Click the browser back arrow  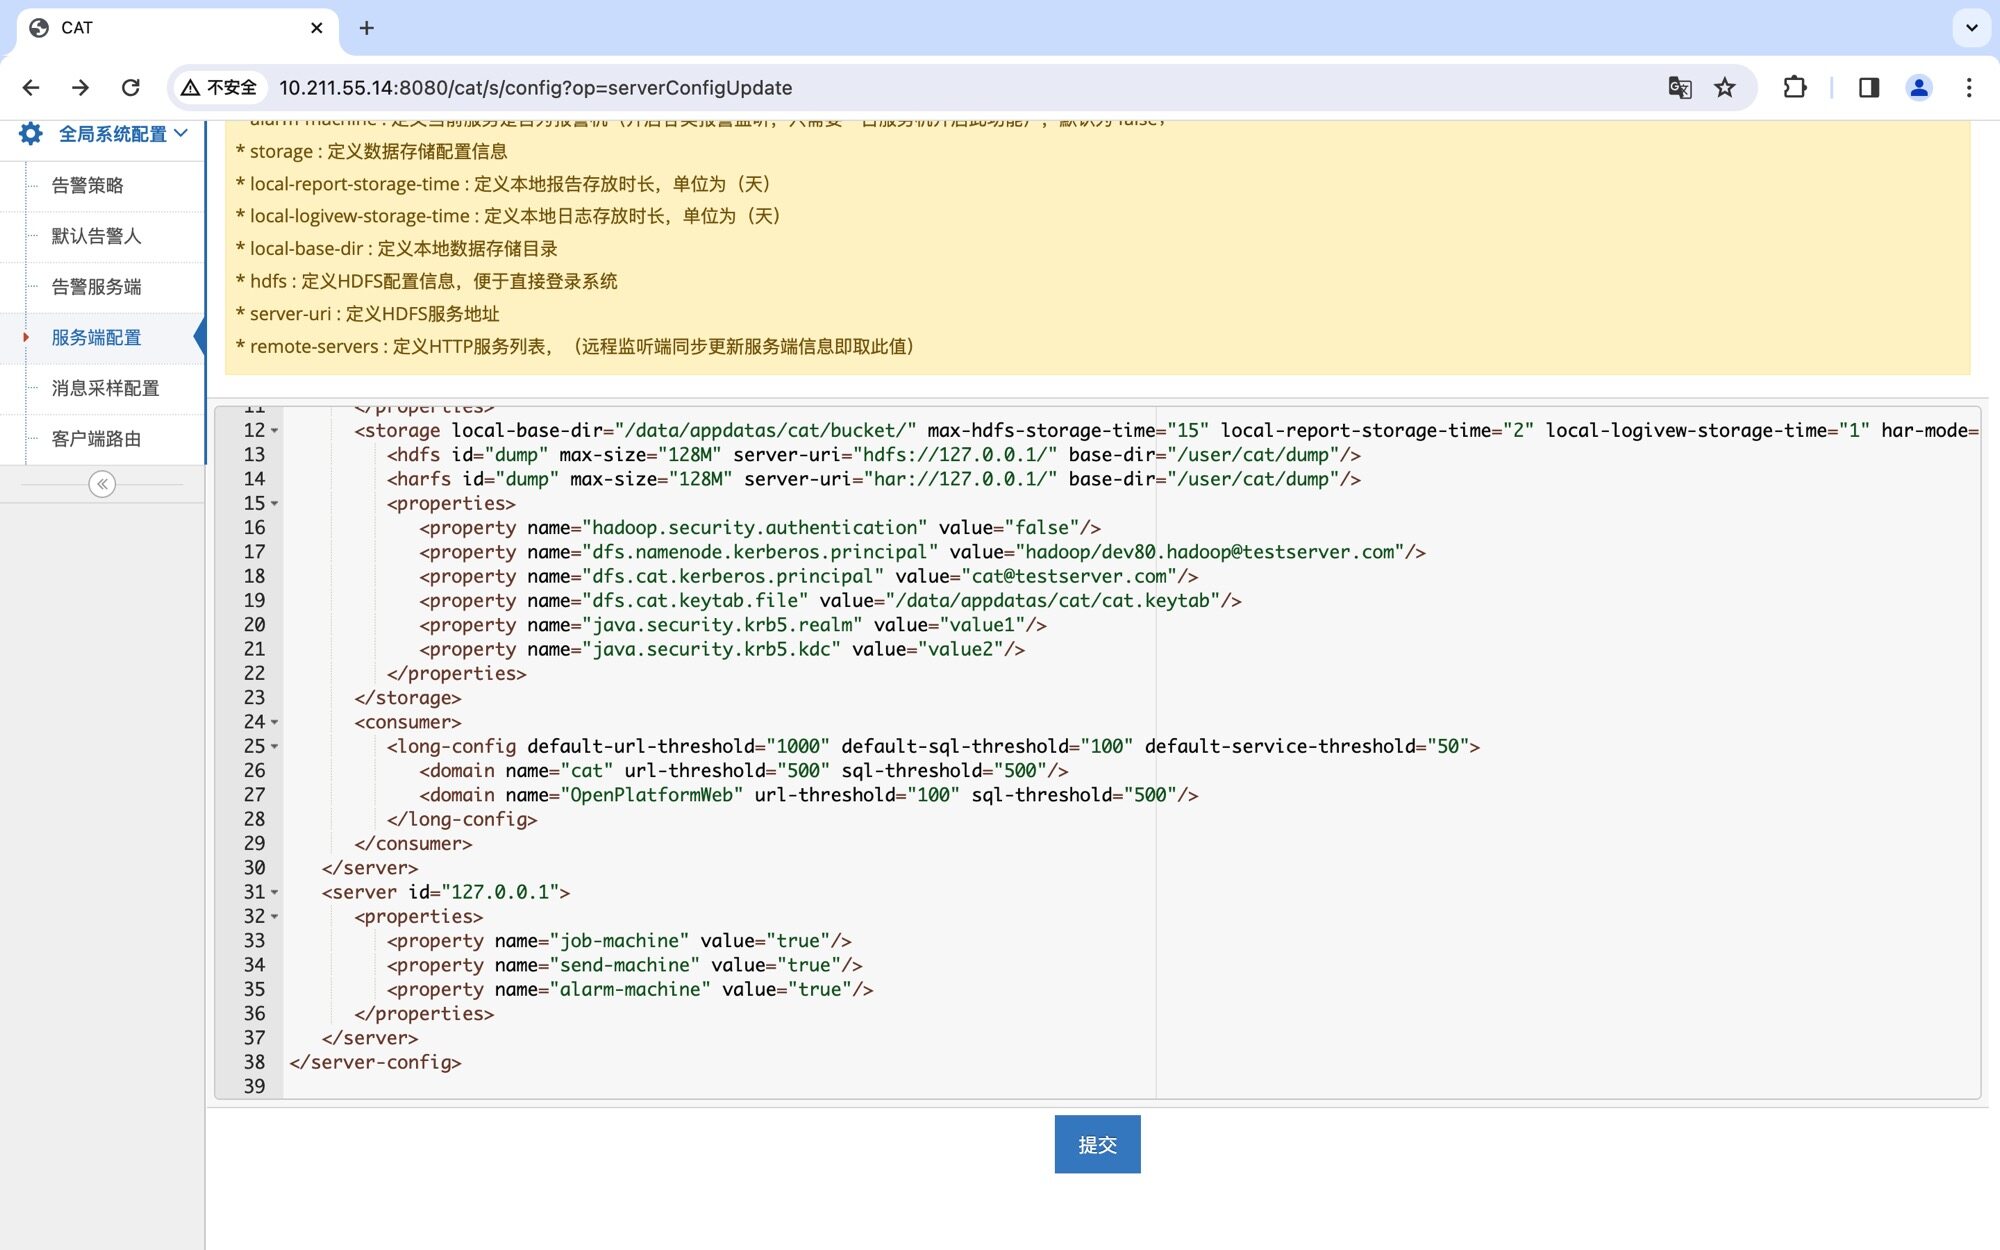click(31, 88)
